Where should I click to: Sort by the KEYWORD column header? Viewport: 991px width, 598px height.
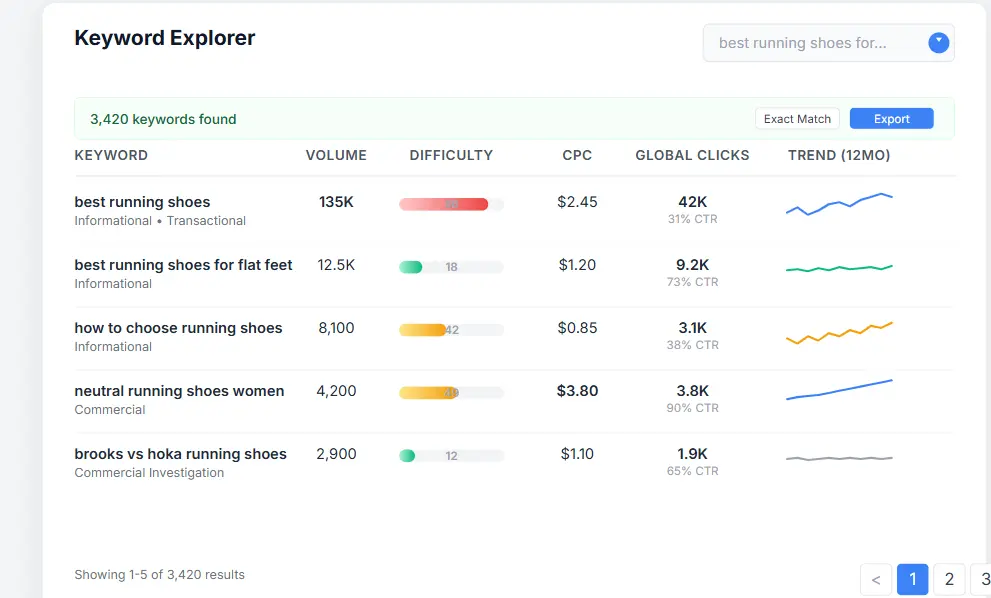(111, 156)
